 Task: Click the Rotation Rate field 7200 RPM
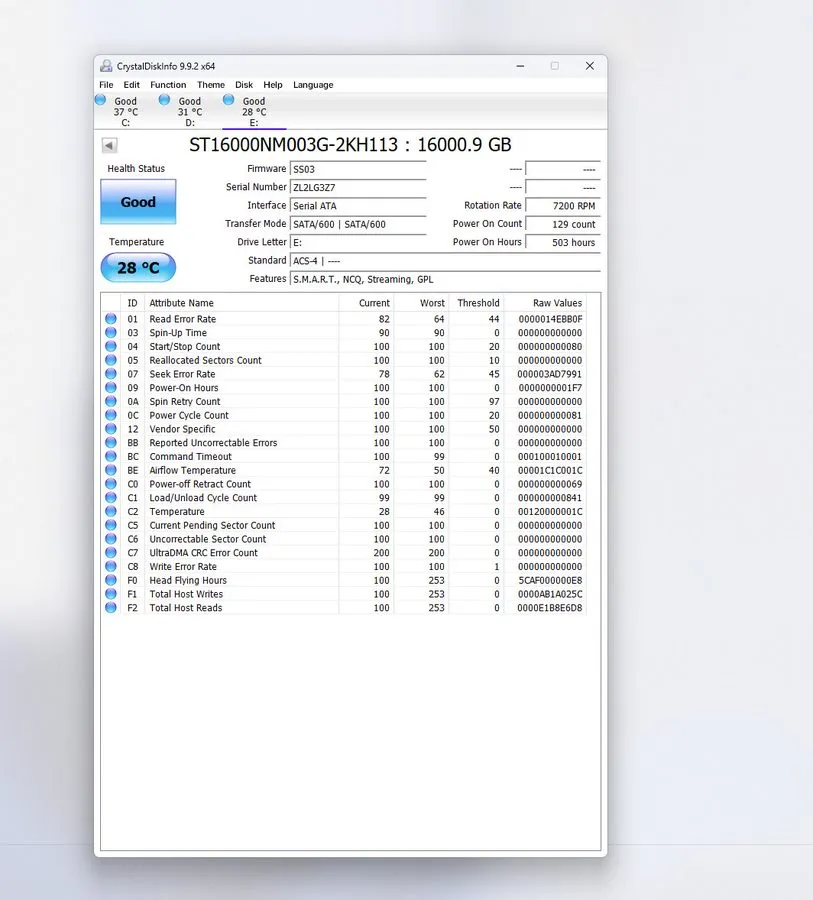(x=563, y=206)
